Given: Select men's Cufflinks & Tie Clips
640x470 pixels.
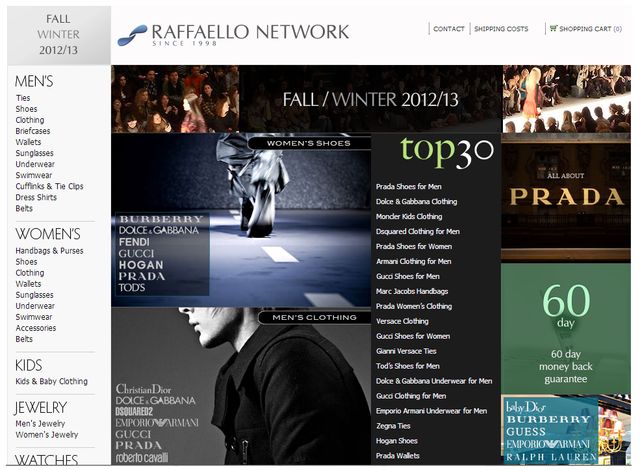Looking at the screenshot, I should coord(49,186).
